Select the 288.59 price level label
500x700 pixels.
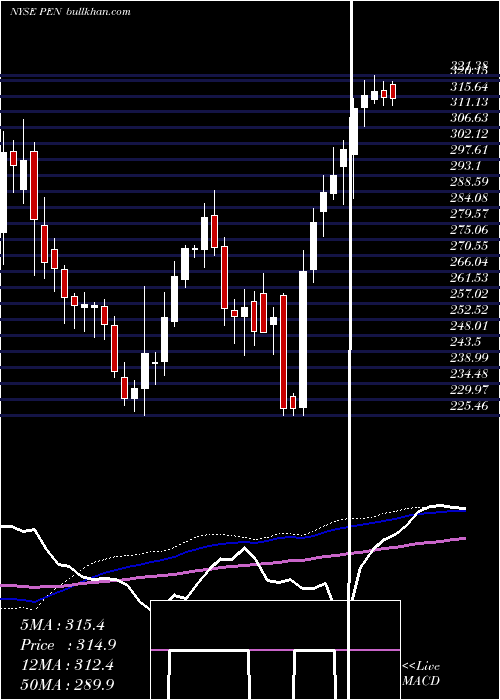click(x=469, y=182)
